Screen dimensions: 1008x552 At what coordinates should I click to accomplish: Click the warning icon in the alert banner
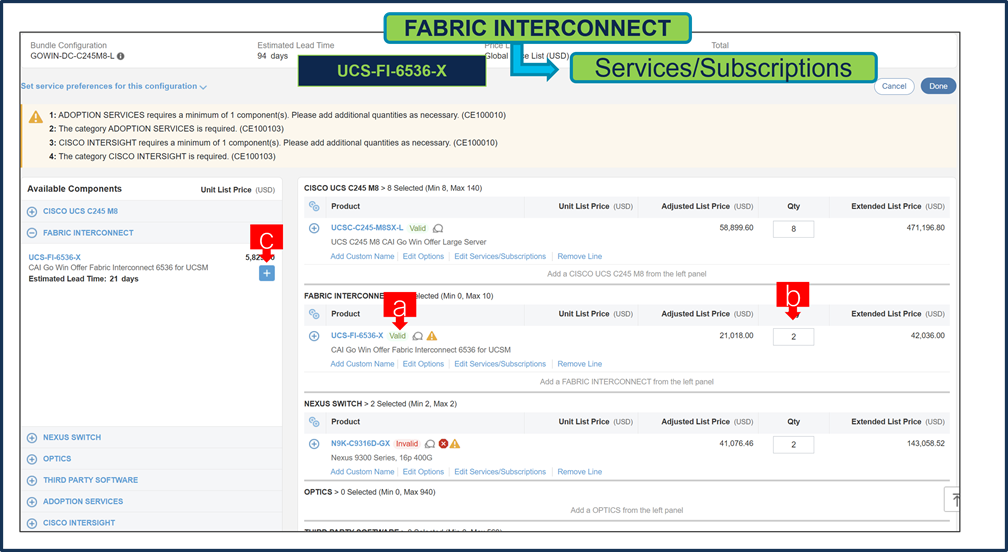point(36,117)
